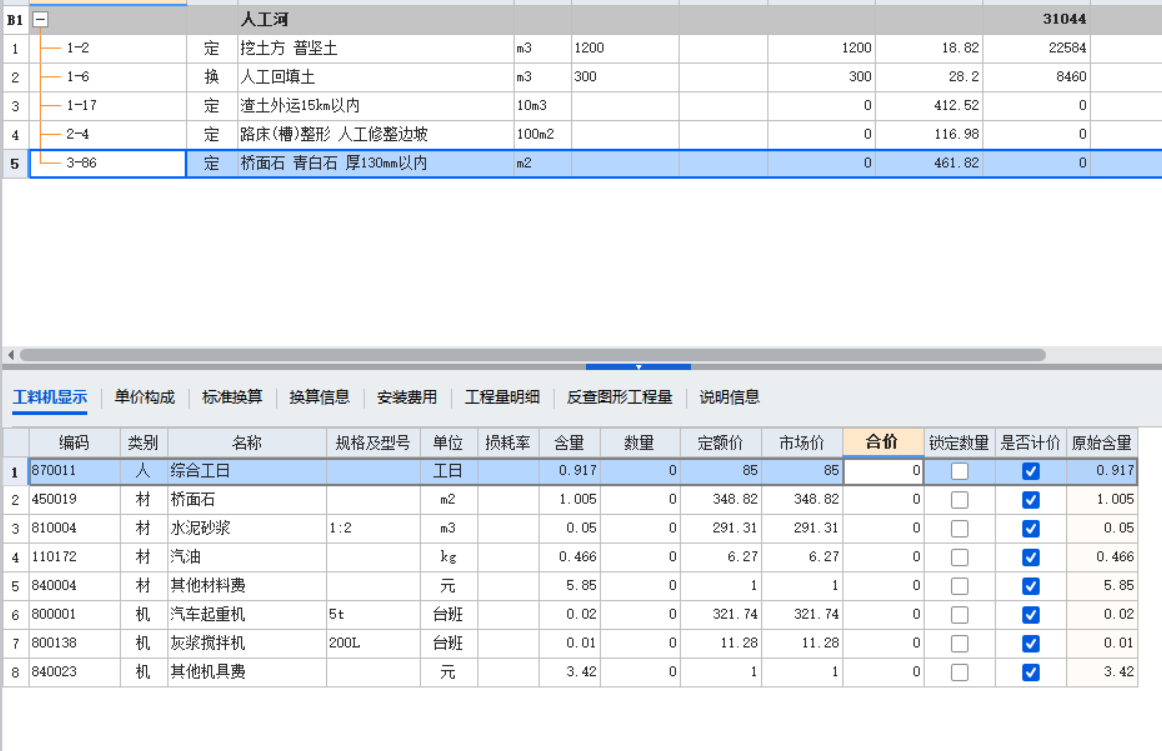Enable 锁定数量 for the 水泥砂浆 row
Screen dimensions: 1162x751
pos(959,528)
